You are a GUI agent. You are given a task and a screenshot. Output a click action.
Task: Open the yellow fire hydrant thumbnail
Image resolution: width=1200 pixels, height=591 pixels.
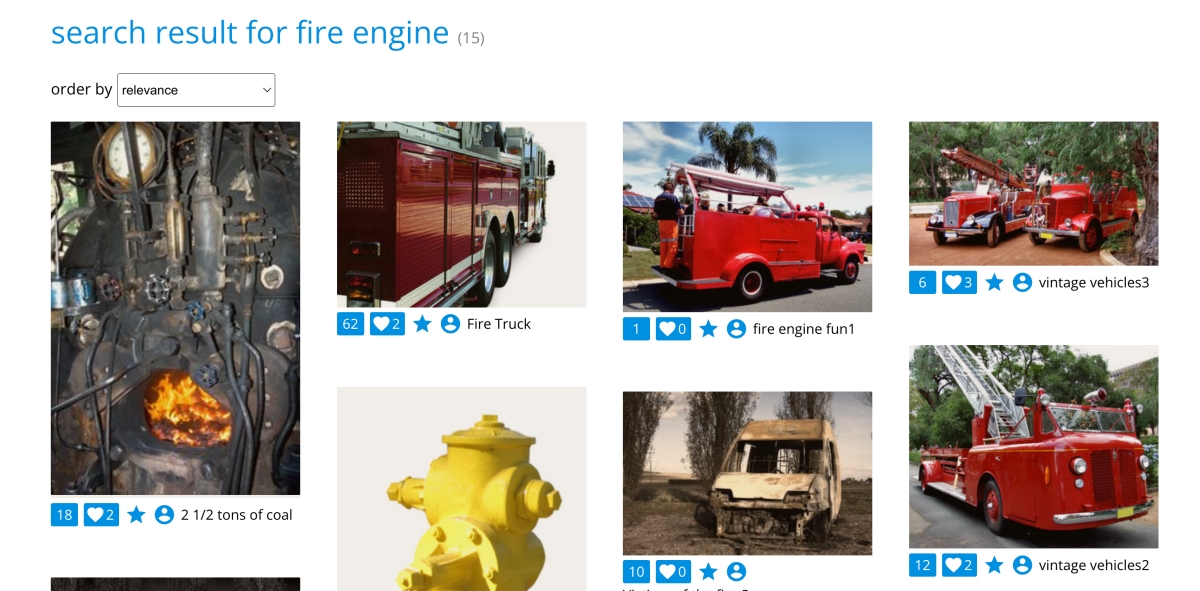tap(461, 489)
